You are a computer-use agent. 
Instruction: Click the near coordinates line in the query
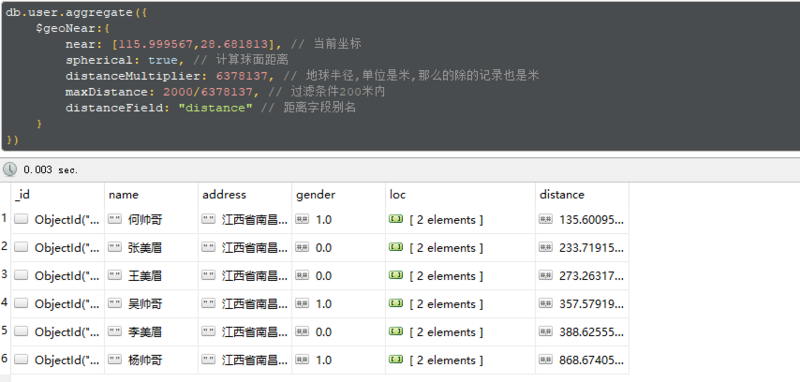click(213, 44)
